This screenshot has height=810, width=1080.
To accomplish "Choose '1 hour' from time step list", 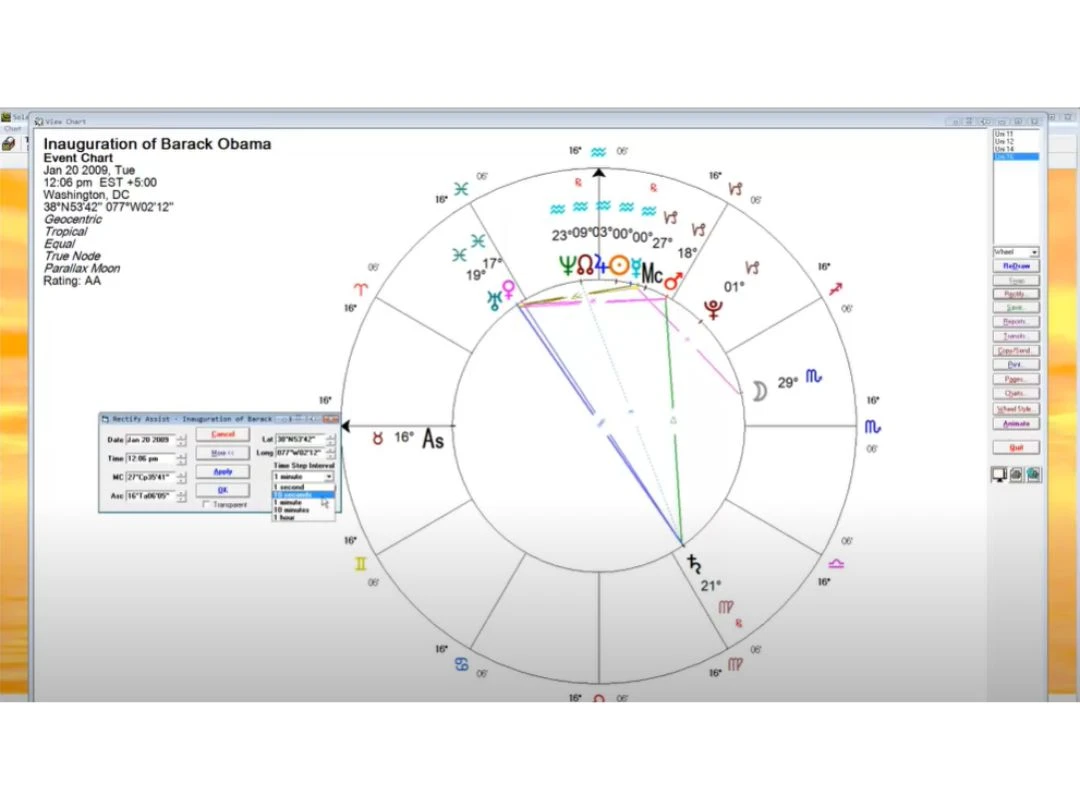I will coord(284,518).
